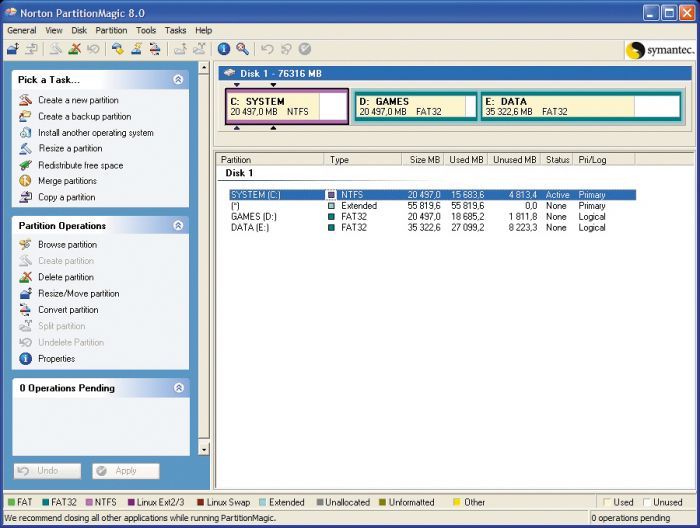
Task: Click the Browse partition operation icon
Action: coord(25,245)
